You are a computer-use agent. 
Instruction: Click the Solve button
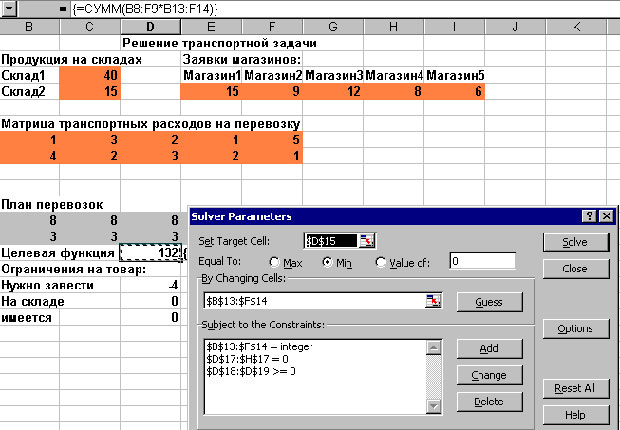[x=575, y=242]
